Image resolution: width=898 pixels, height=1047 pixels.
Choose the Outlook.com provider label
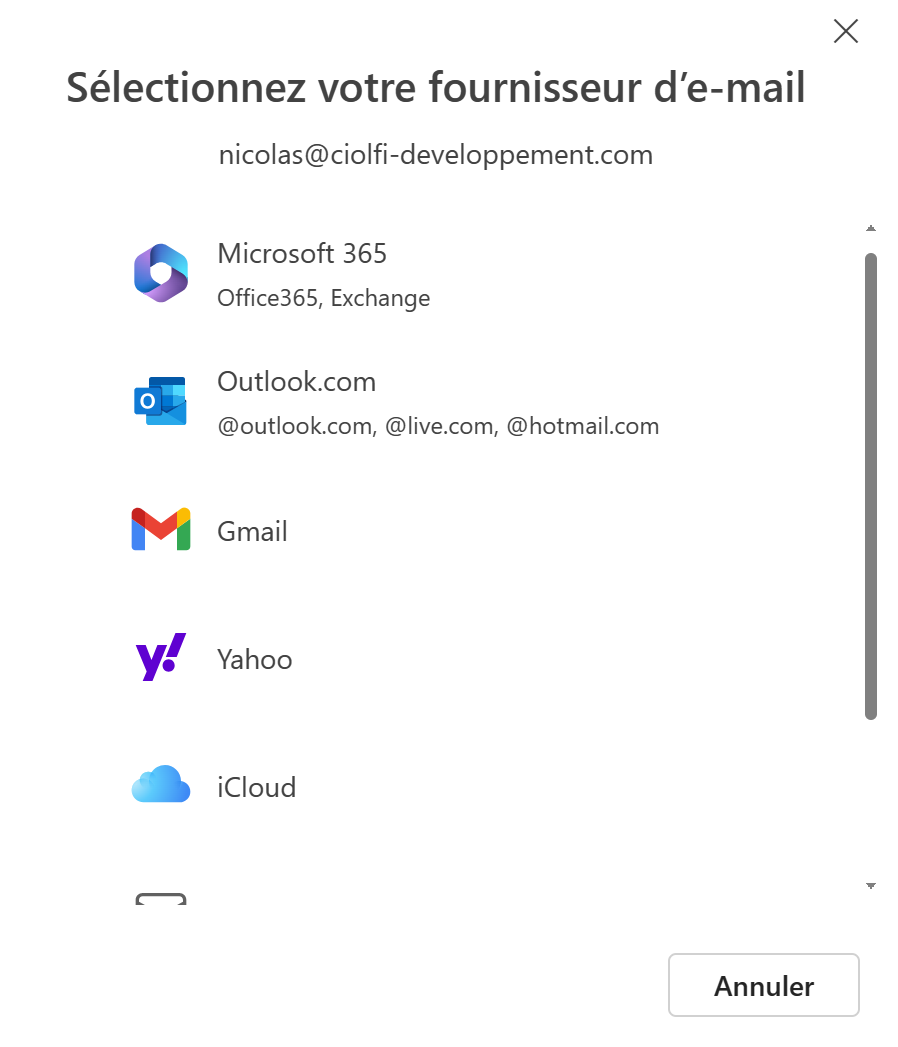coord(296,382)
